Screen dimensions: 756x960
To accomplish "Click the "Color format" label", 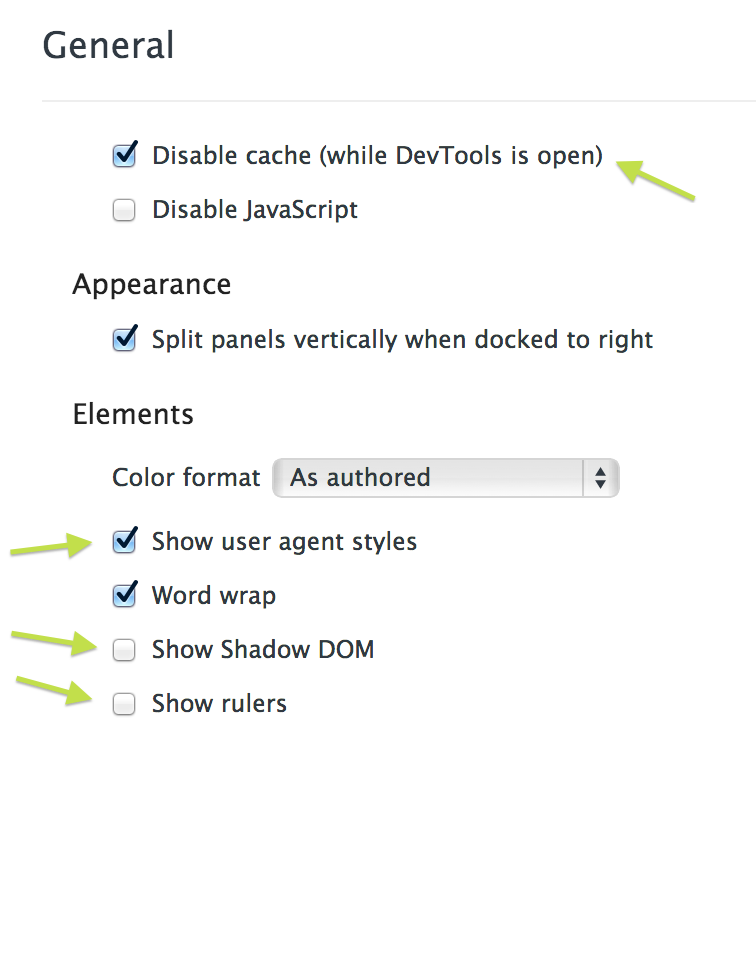I will click(186, 478).
